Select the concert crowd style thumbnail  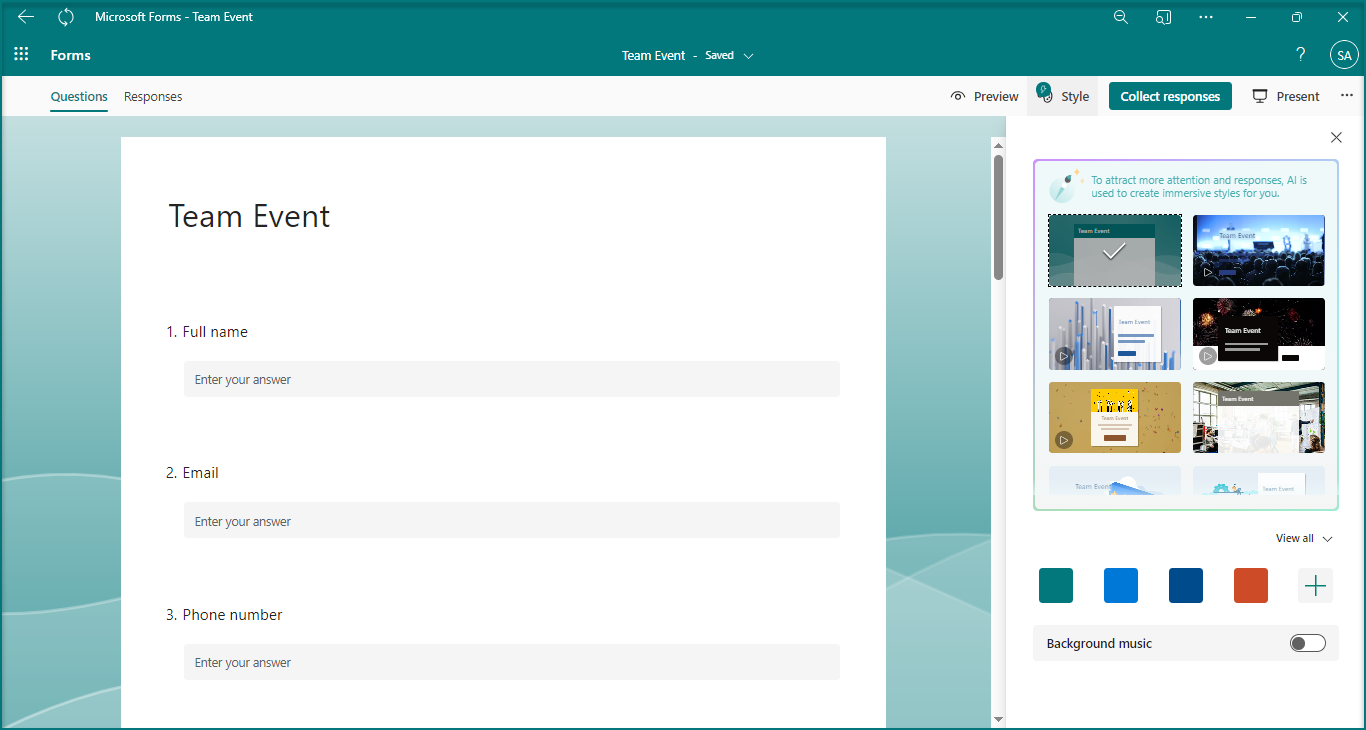tap(1258, 250)
